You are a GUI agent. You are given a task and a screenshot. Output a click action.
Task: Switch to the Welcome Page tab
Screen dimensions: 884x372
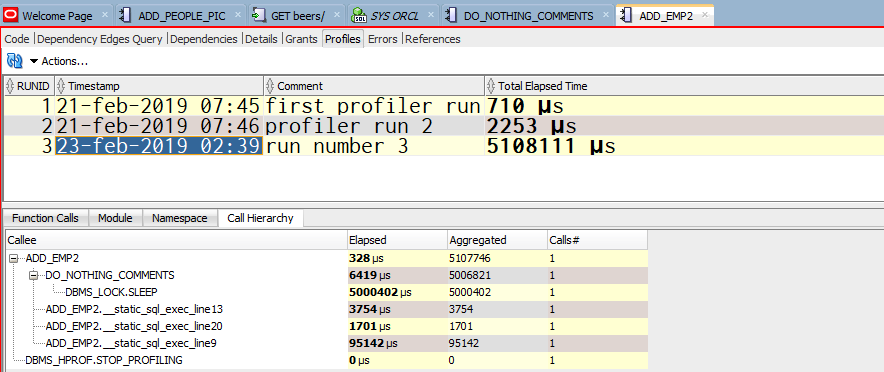coord(57,16)
